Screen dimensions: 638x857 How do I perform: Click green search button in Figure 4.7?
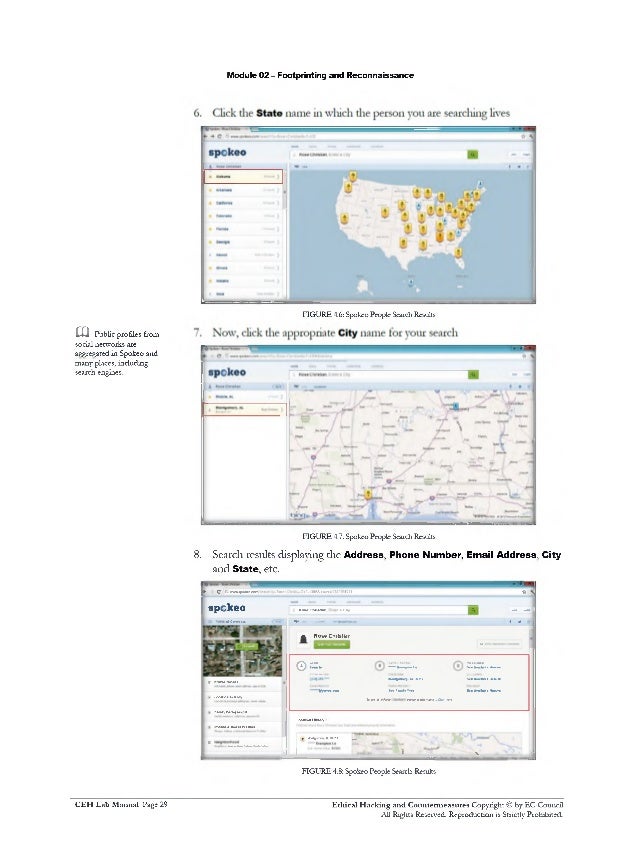[473, 374]
